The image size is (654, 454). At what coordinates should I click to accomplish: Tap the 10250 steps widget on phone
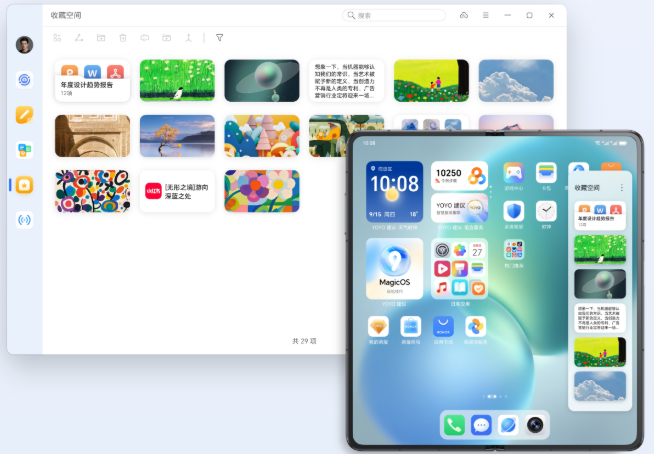point(459,176)
